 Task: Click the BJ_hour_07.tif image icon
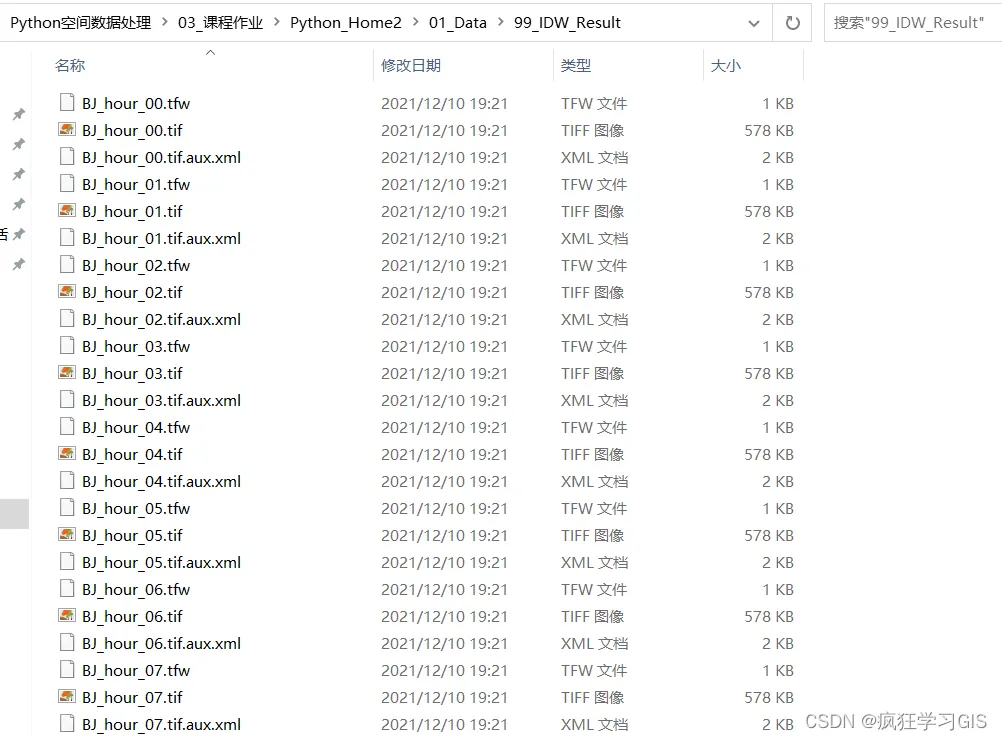pos(67,697)
